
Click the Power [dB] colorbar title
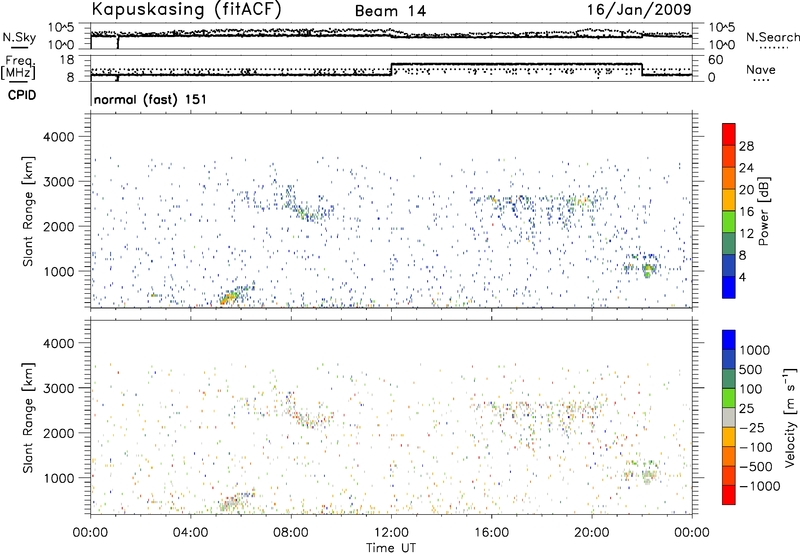tap(763, 211)
